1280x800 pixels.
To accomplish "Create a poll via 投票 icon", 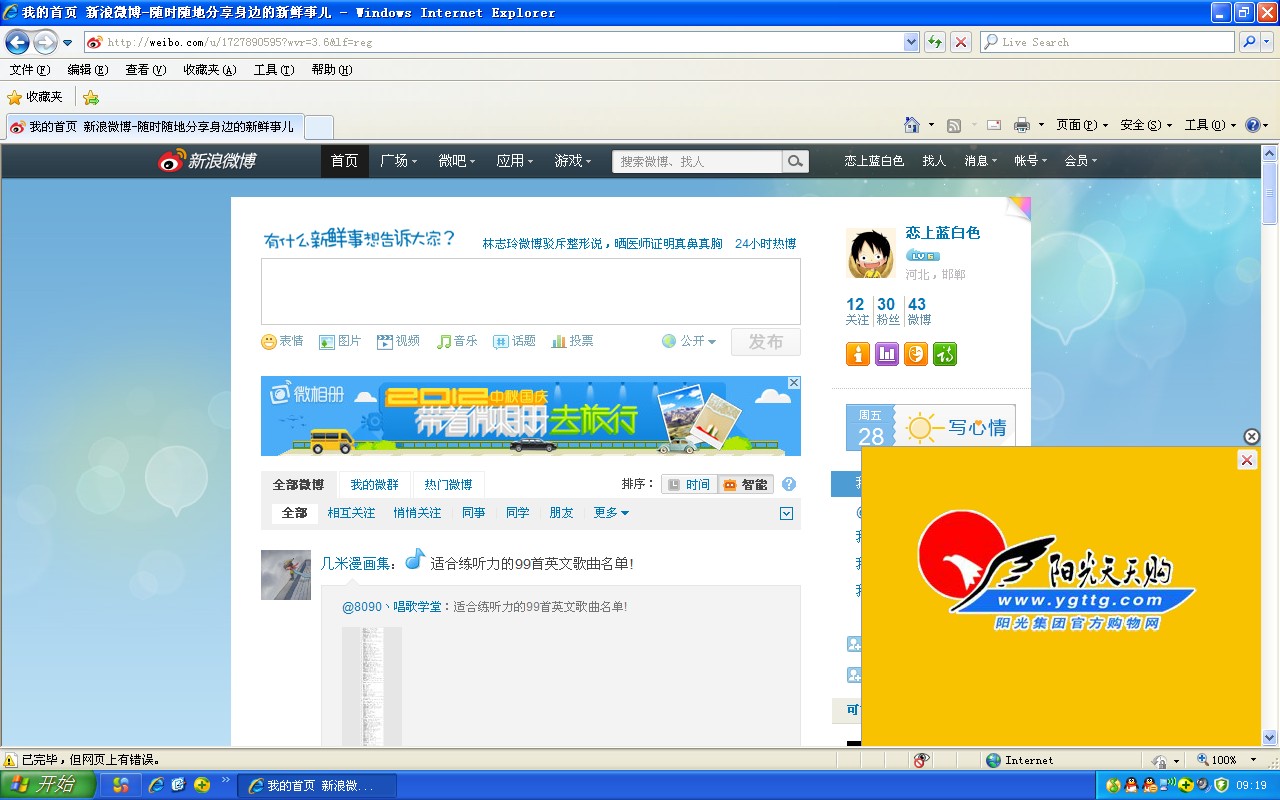I will (572, 341).
